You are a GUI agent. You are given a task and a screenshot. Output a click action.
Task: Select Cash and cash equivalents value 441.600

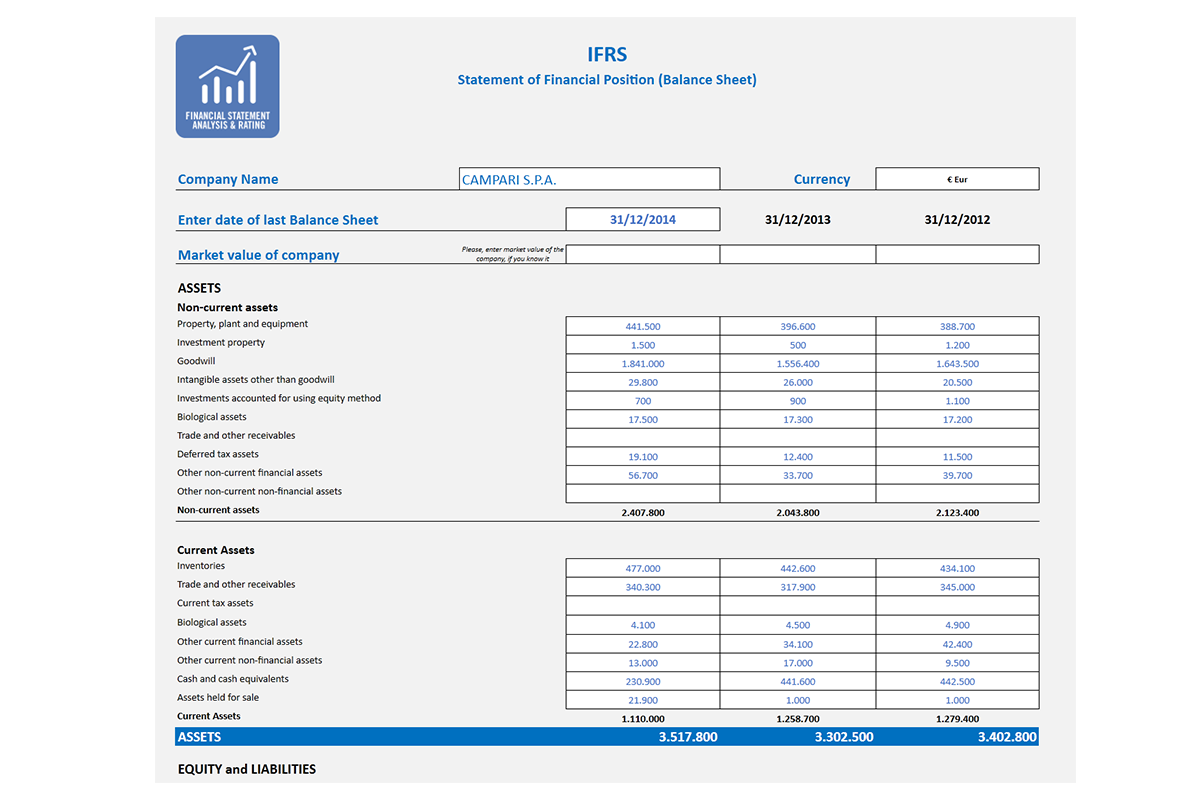coord(797,681)
